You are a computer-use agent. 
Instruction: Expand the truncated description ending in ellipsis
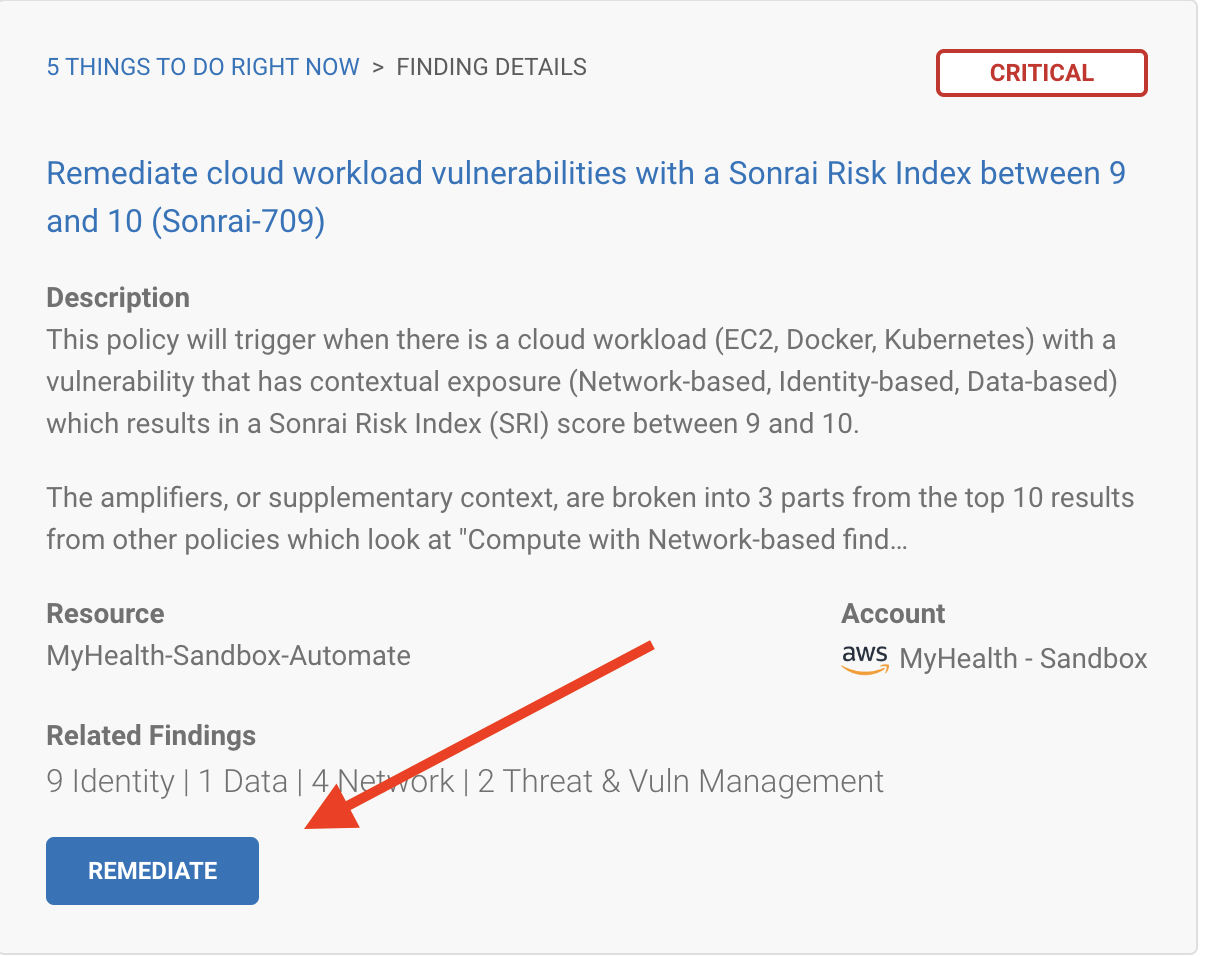click(590, 519)
